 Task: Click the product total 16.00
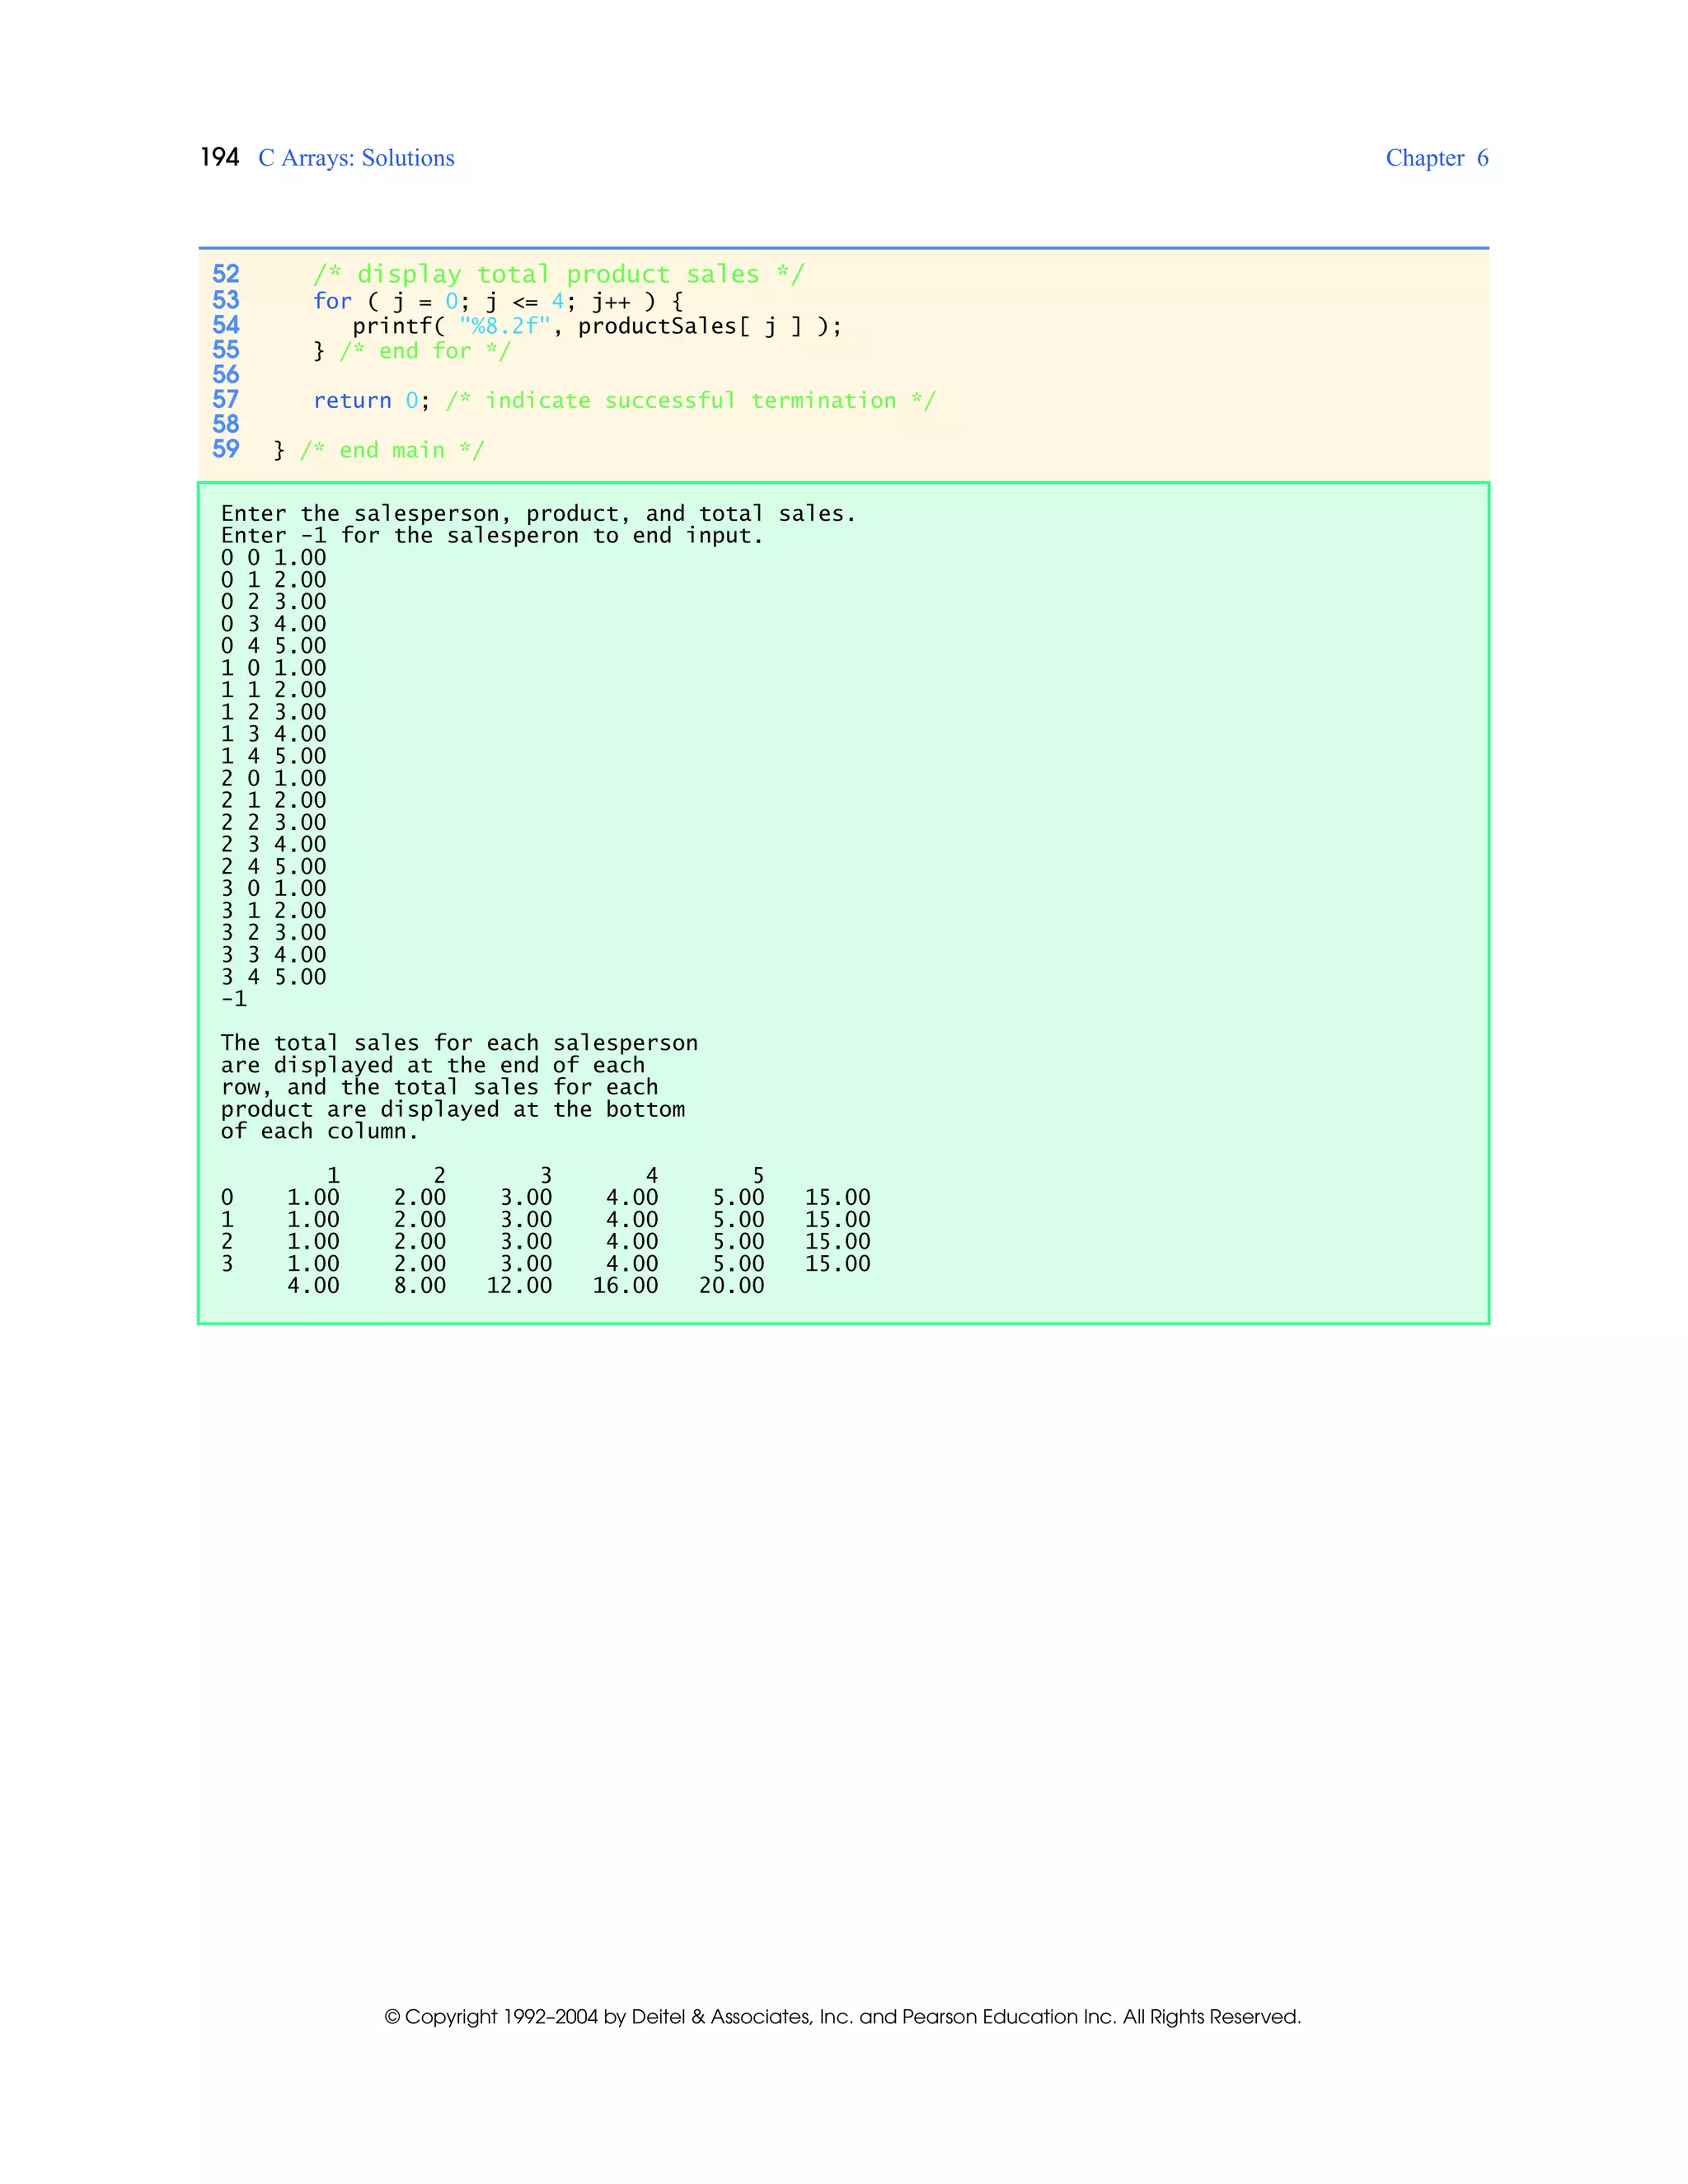coord(626,1285)
